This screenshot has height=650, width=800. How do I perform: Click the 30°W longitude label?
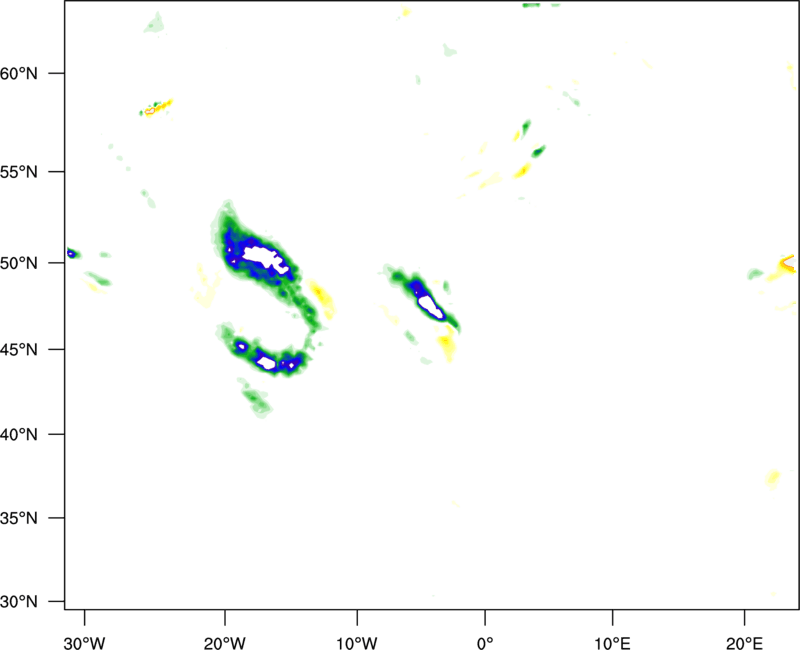pyautogui.click(x=84, y=643)
